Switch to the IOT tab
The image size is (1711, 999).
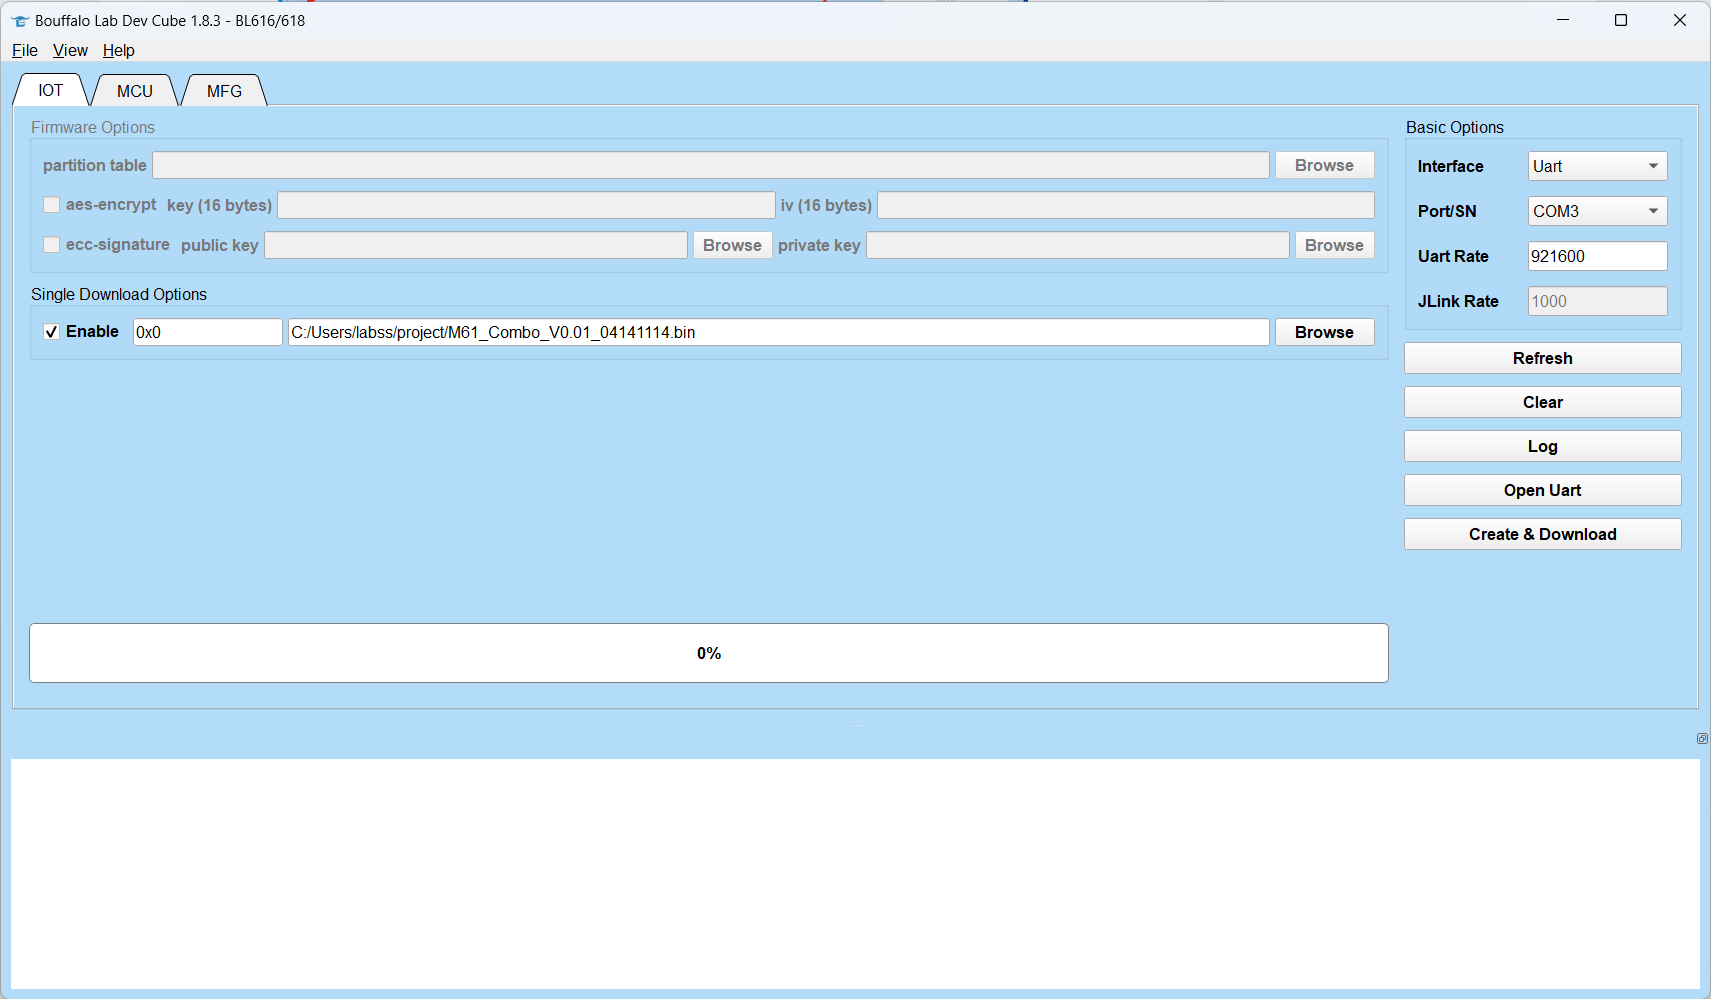pyautogui.click(x=50, y=90)
